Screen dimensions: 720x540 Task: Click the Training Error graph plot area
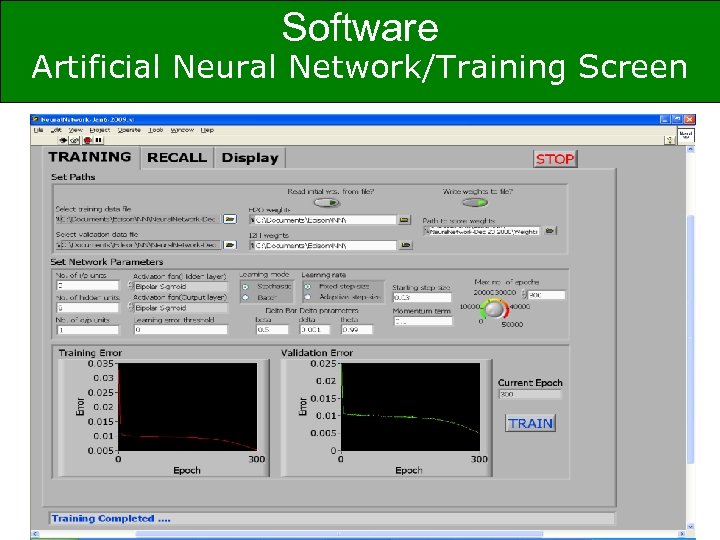pyautogui.click(x=188, y=407)
